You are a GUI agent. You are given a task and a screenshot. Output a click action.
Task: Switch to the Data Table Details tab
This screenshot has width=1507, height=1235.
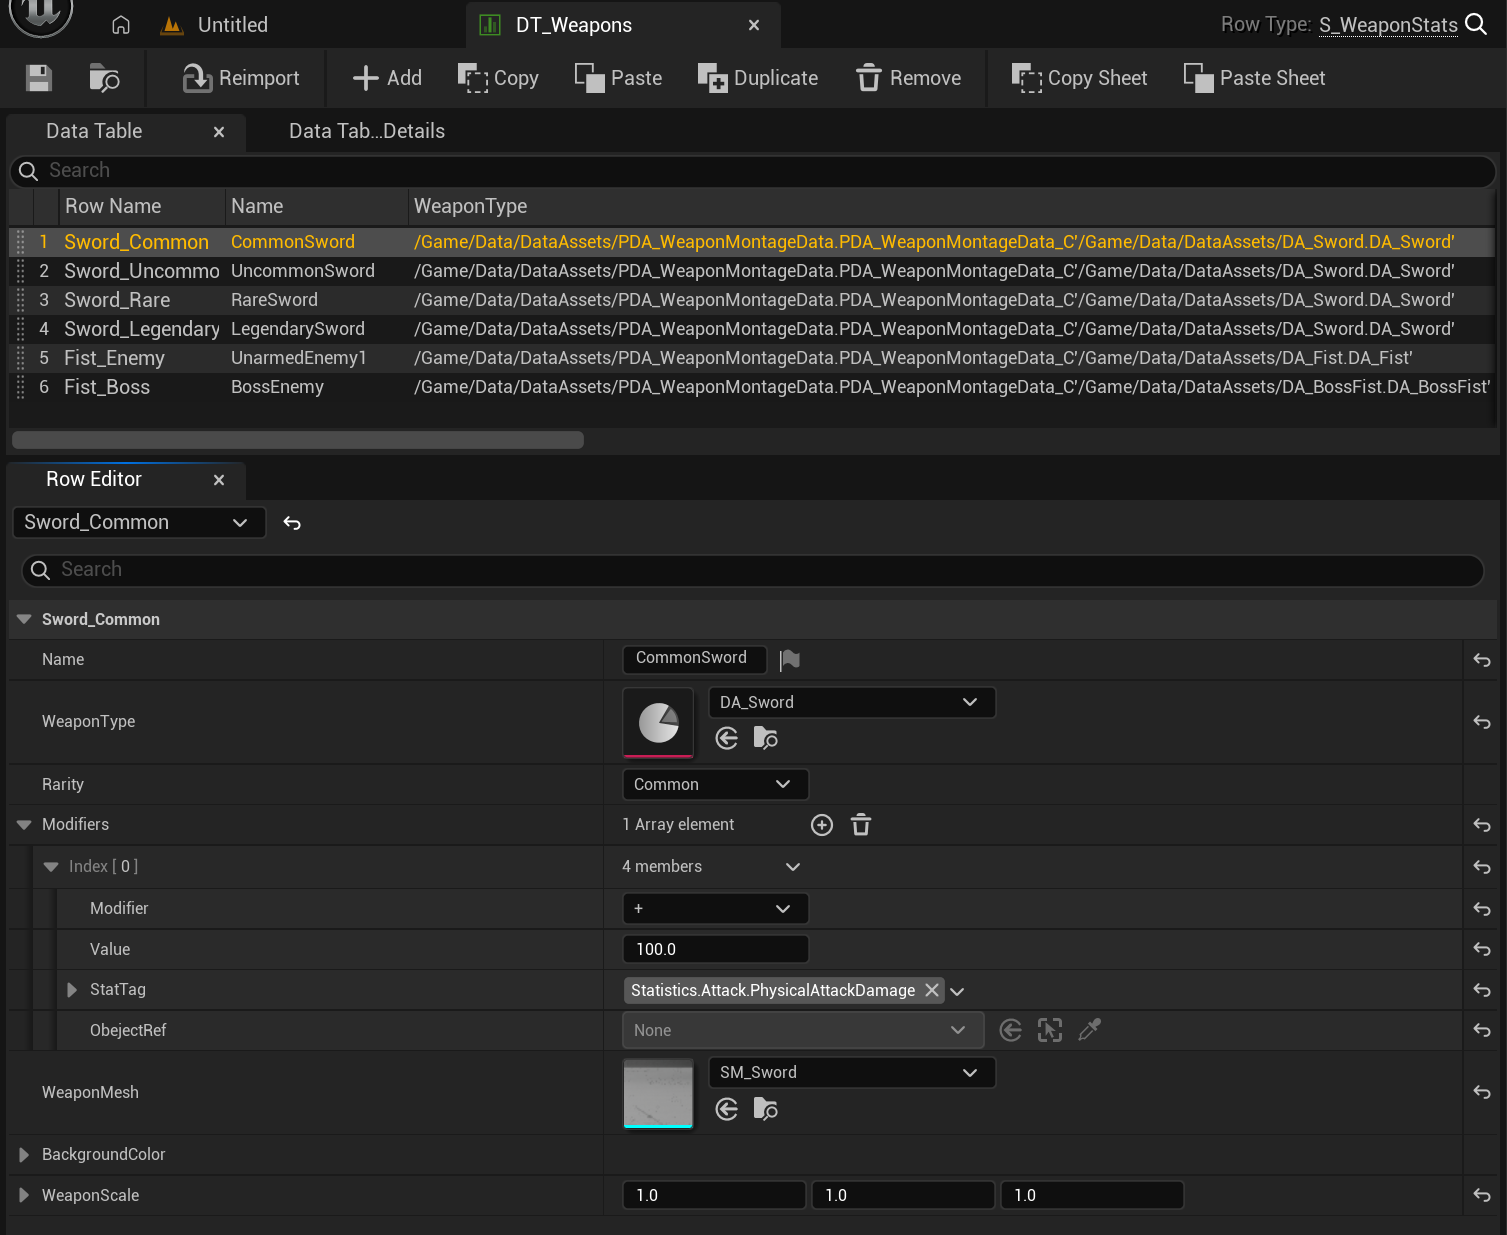coord(367,131)
